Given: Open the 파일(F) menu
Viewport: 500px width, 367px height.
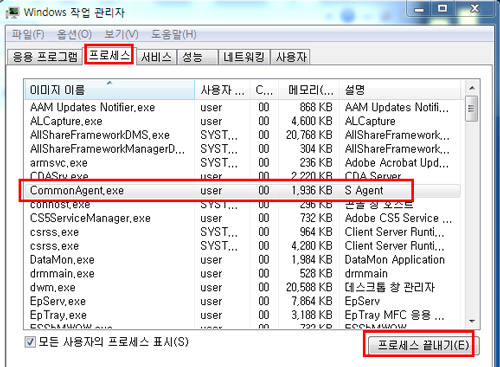Looking at the screenshot, I should coord(28,34).
